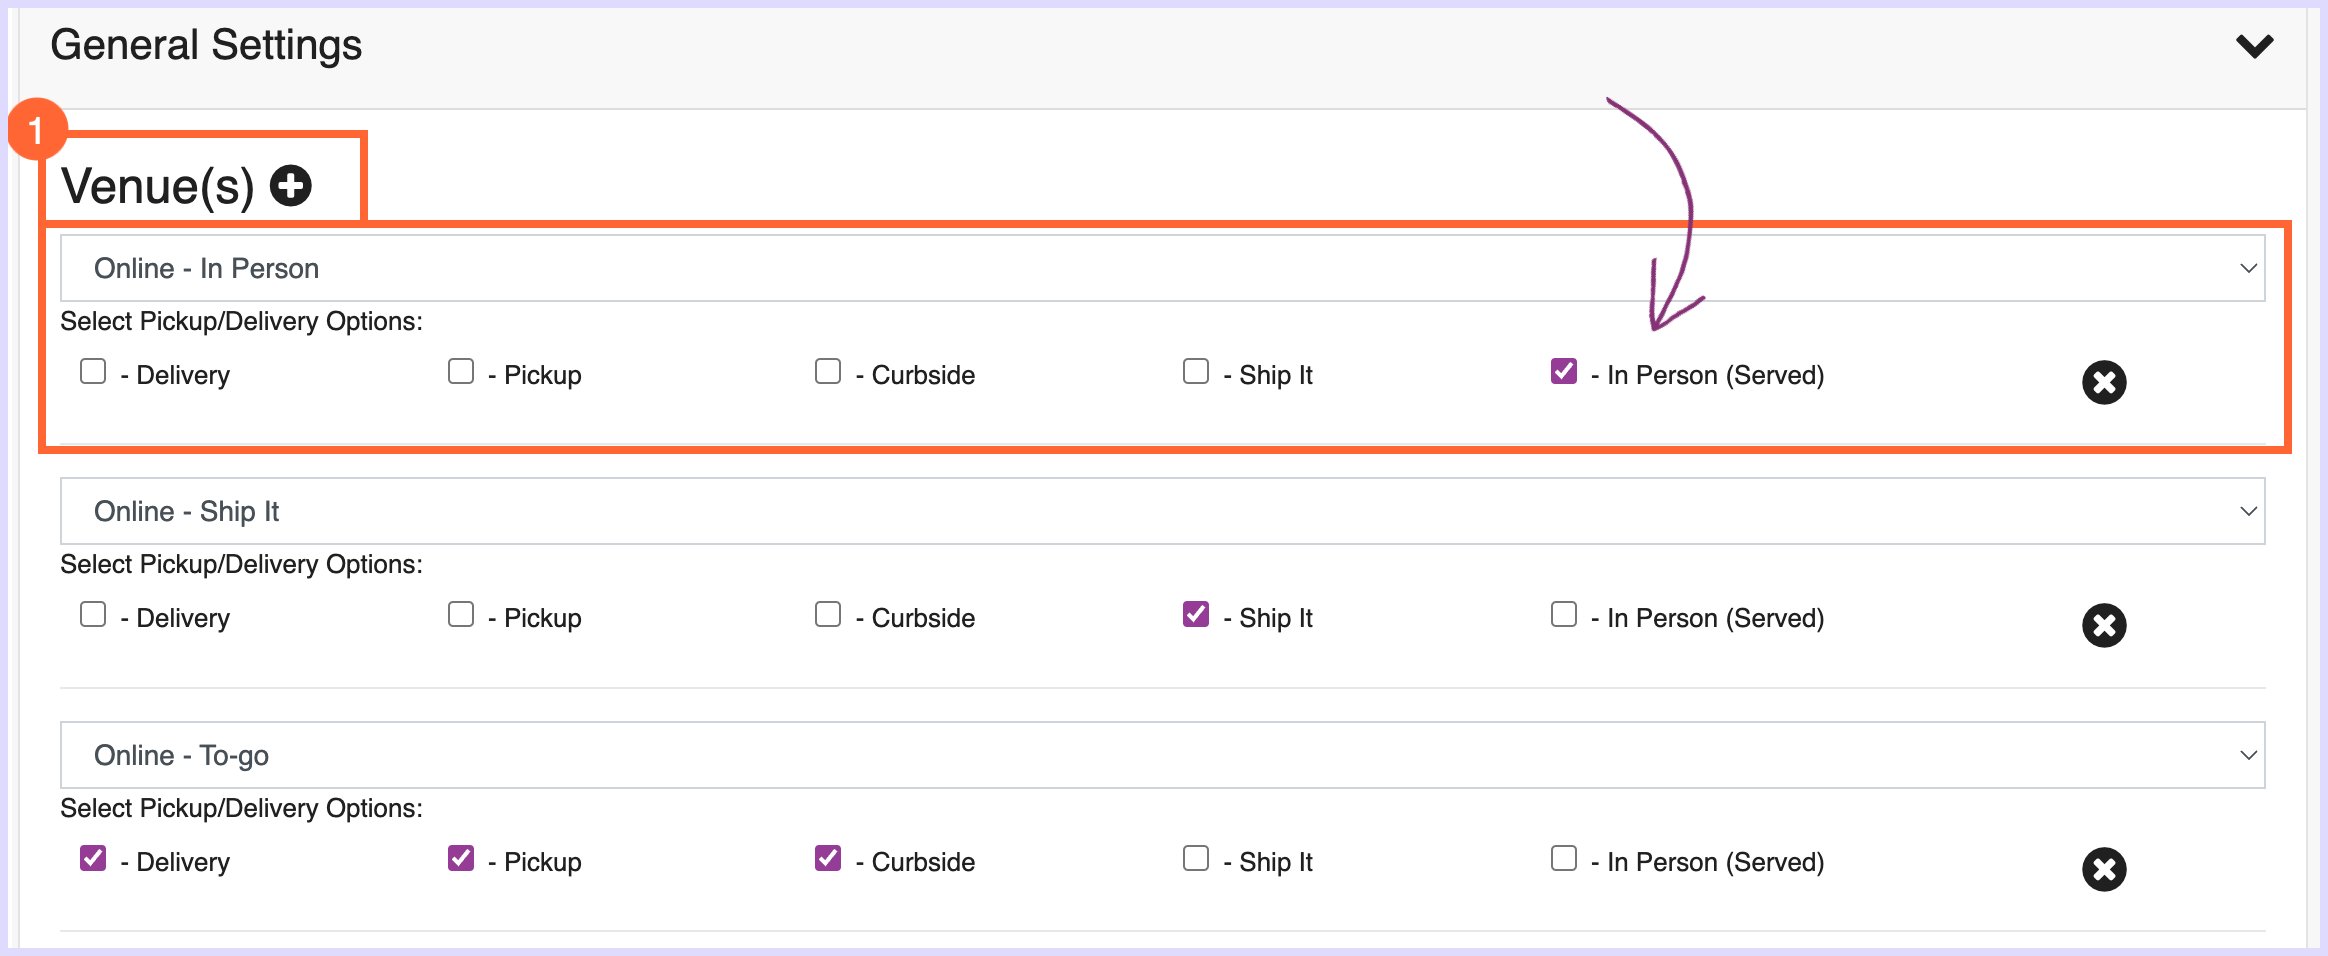Disable Curbside for Online - To-go venue
2328x956 pixels.
click(x=828, y=858)
